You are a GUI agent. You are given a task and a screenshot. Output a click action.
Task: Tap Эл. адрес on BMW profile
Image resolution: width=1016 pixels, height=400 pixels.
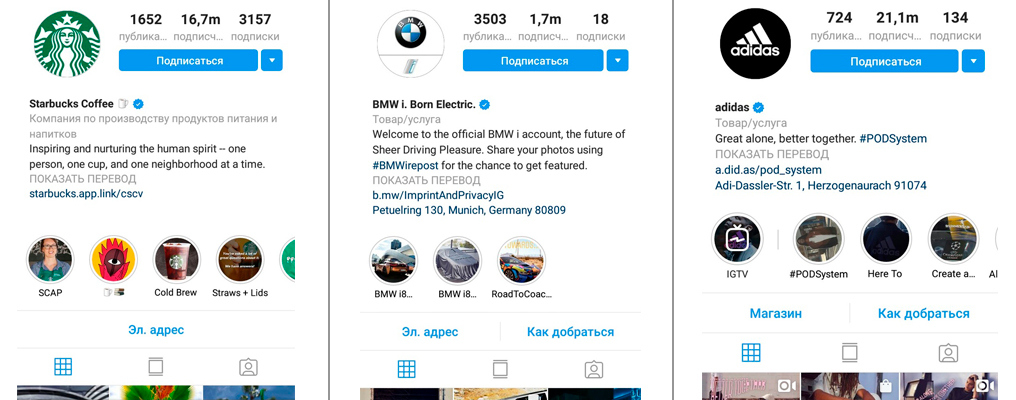point(430,332)
